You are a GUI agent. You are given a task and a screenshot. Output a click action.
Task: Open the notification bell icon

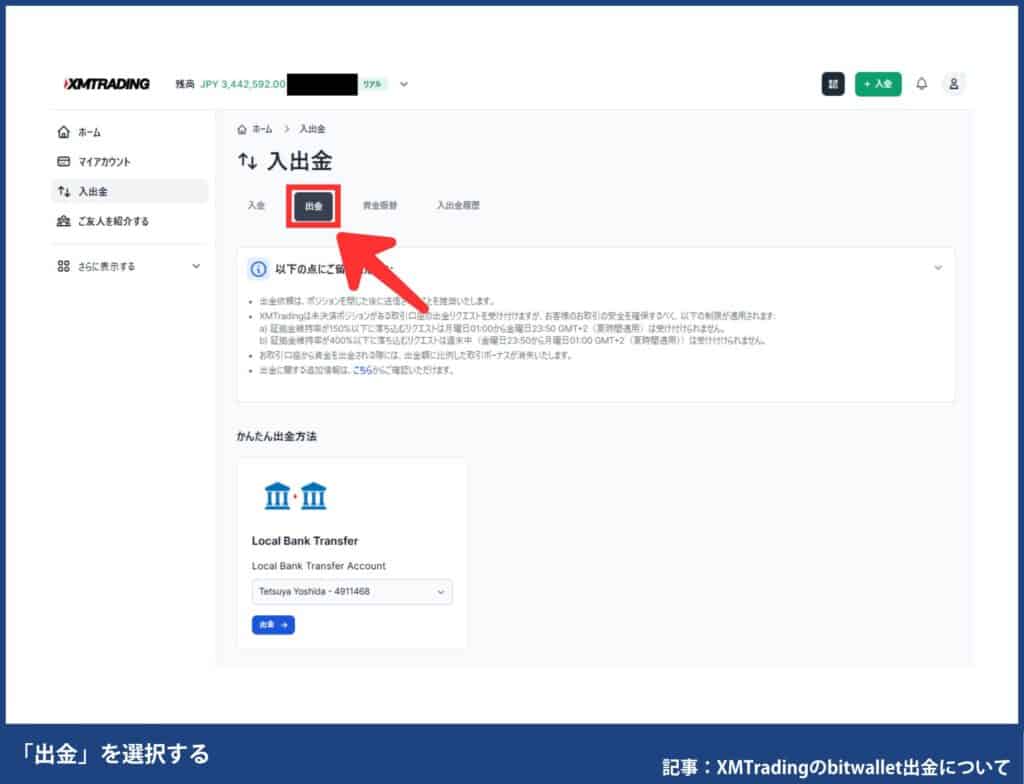pyautogui.click(x=922, y=84)
